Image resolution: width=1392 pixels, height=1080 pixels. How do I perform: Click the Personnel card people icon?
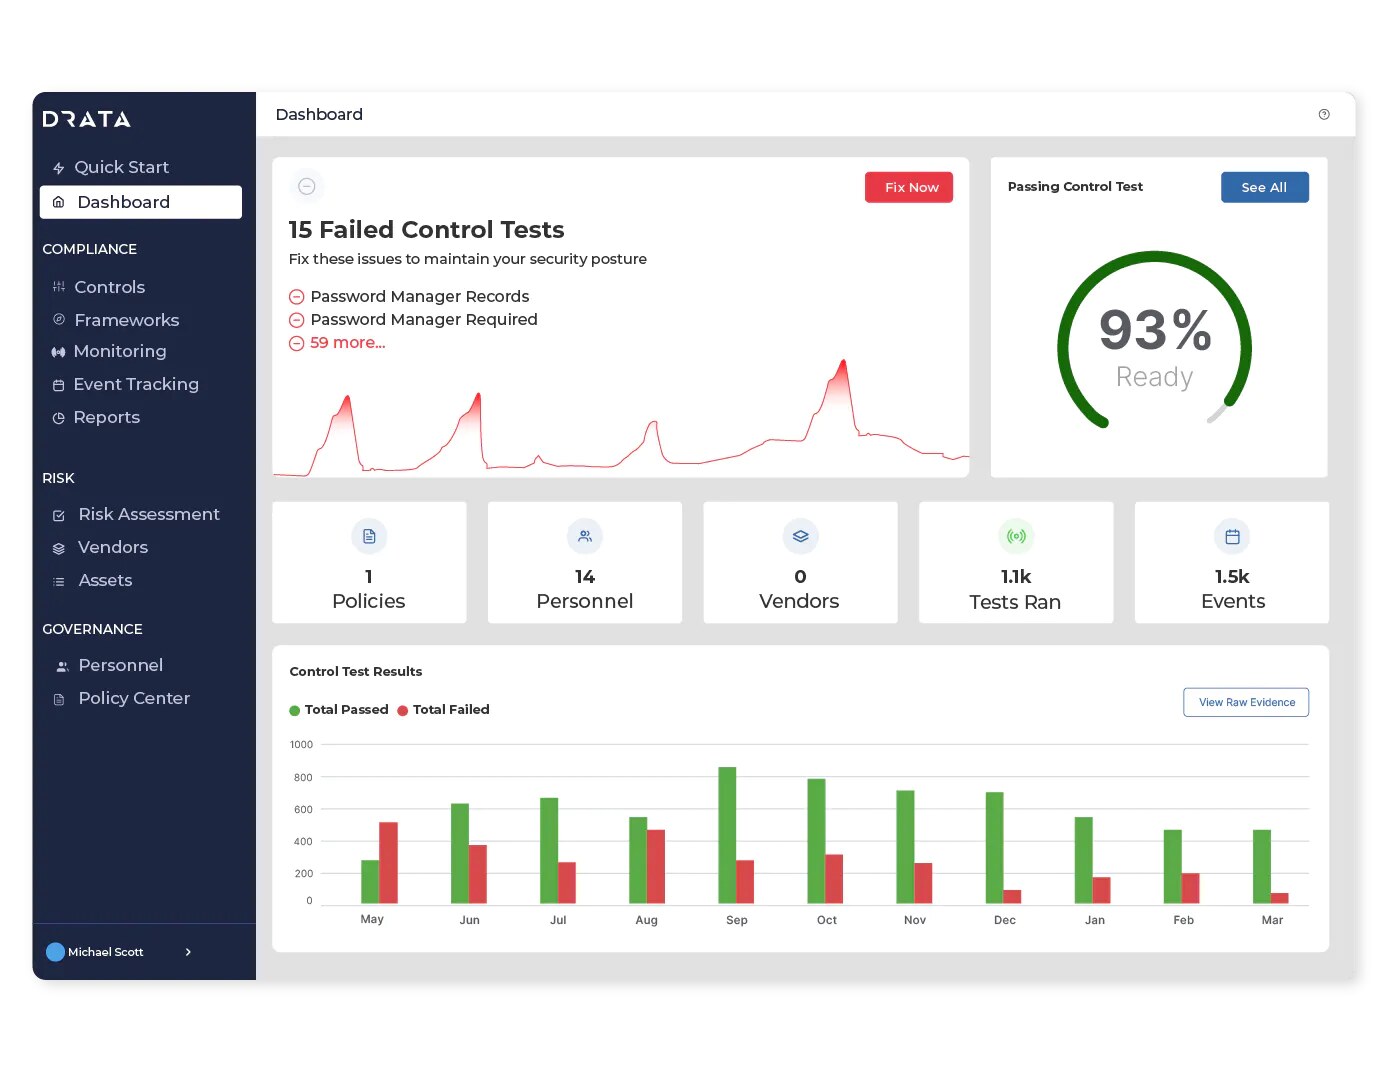click(x=585, y=536)
